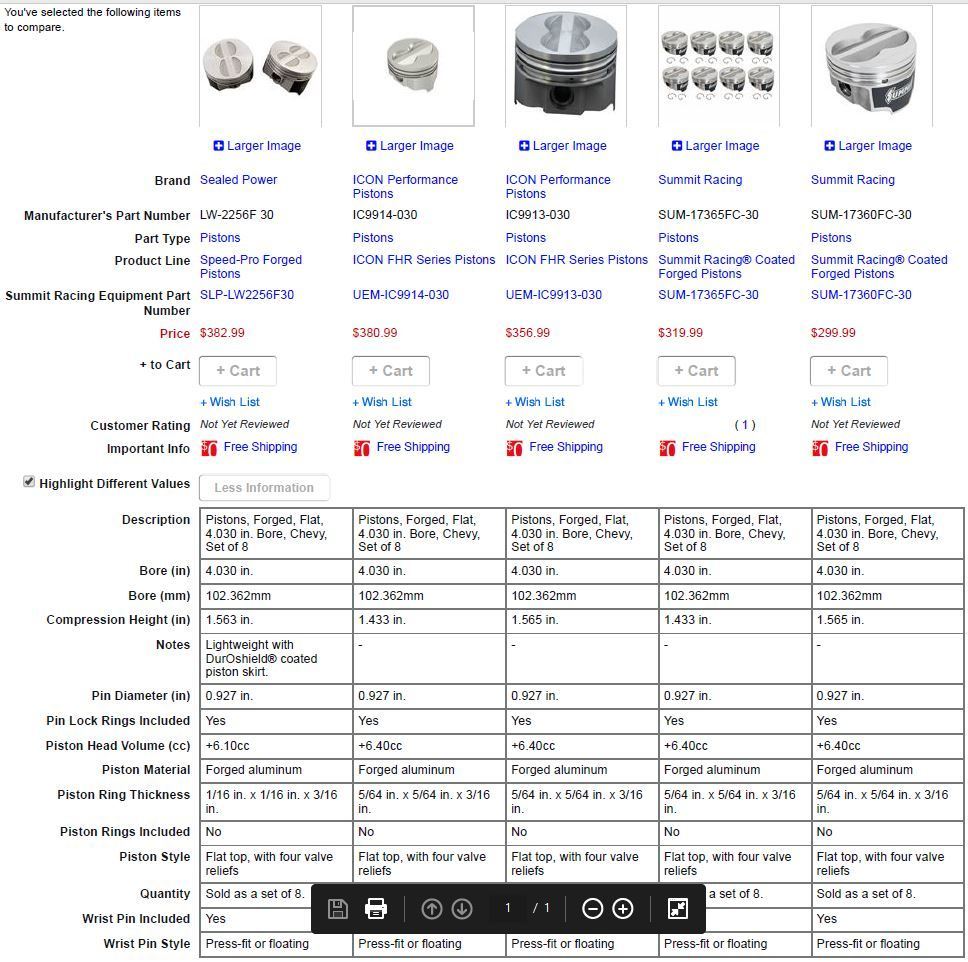Click the save icon in PDF toolbar
This screenshot has height=962, width=968.
point(338,908)
